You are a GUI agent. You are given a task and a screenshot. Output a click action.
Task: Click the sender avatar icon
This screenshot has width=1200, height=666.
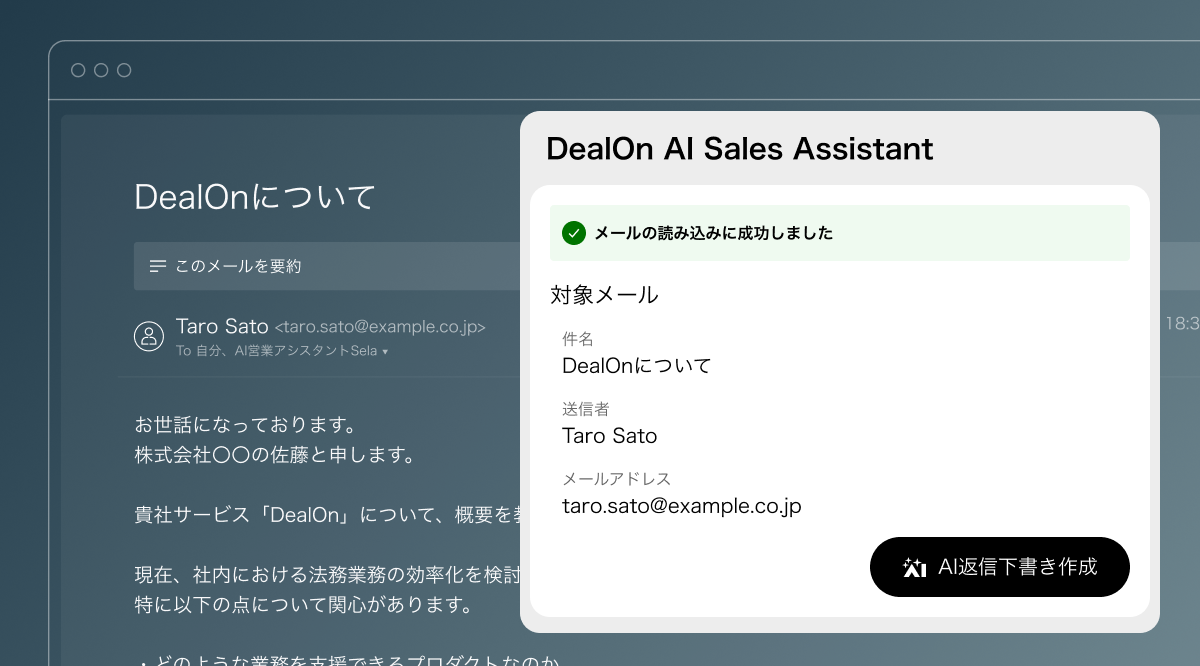[149, 336]
